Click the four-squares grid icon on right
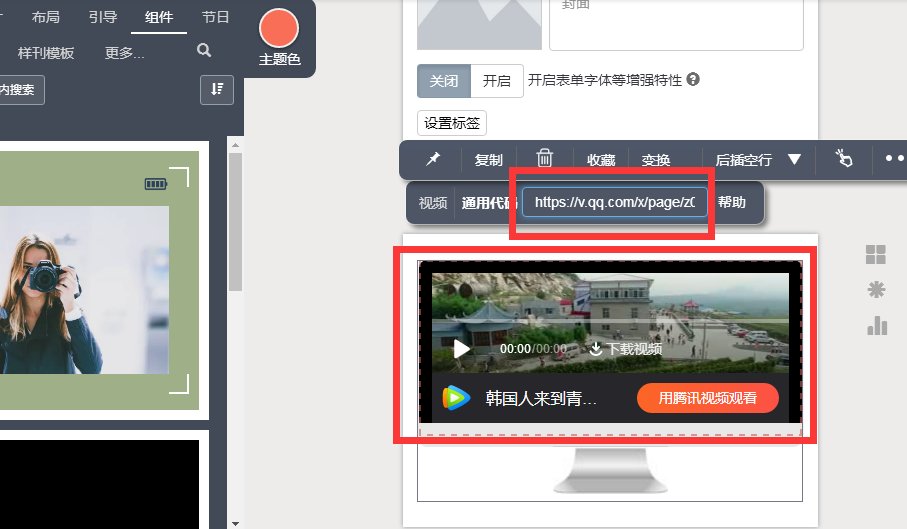Viewport: 907px width, 529px height. click(875, 254)
